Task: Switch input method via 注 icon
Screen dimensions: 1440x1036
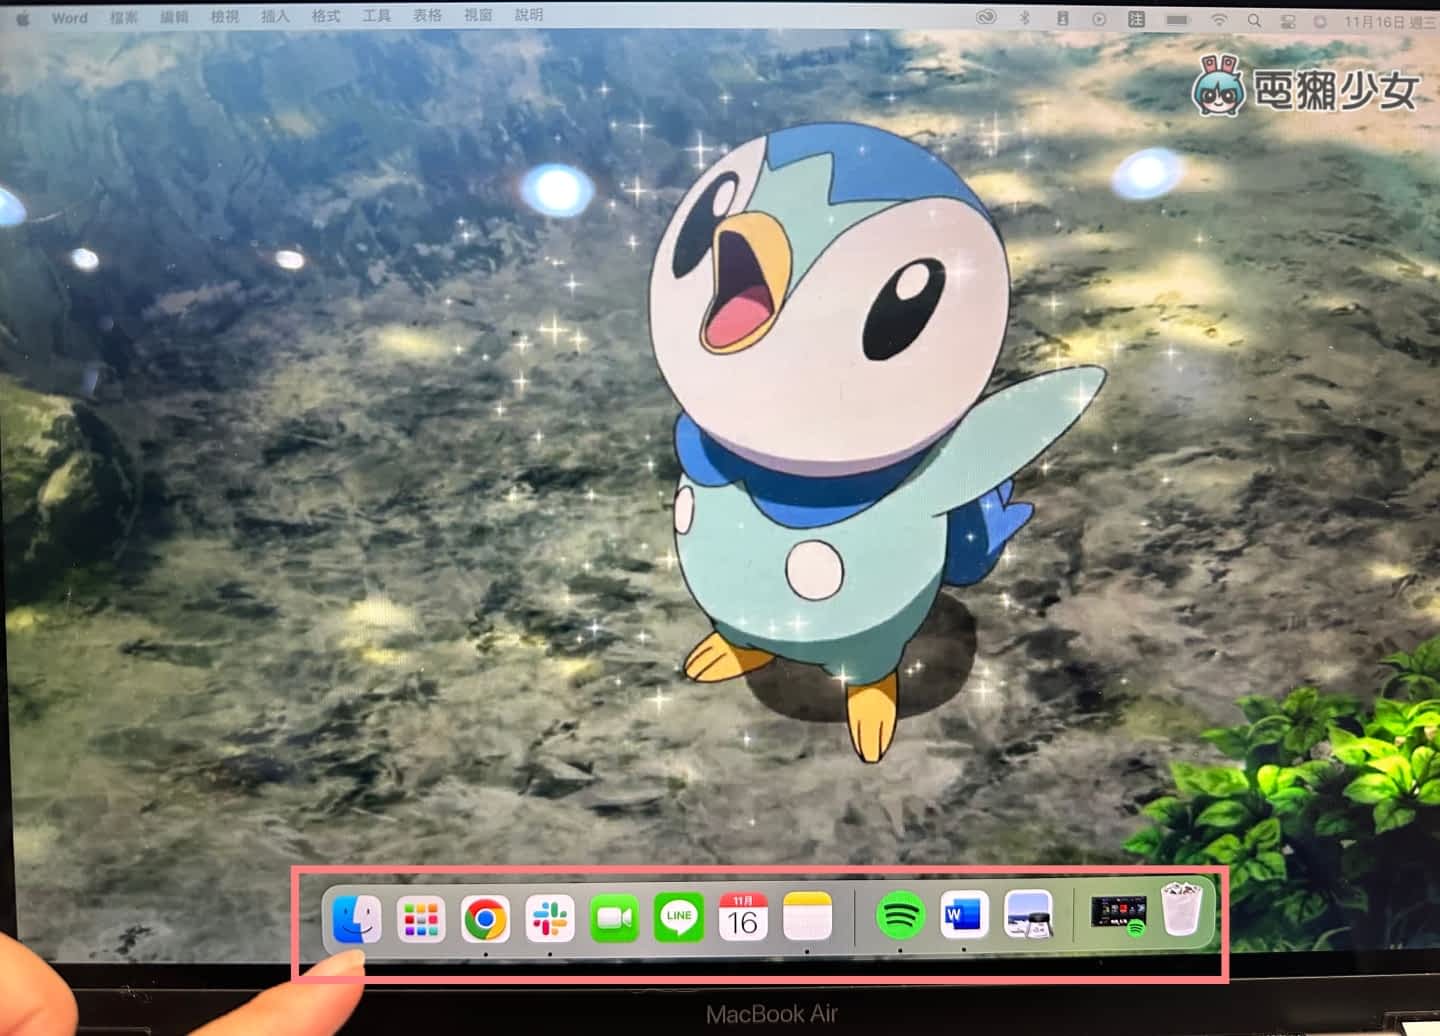Action: 1136,19
